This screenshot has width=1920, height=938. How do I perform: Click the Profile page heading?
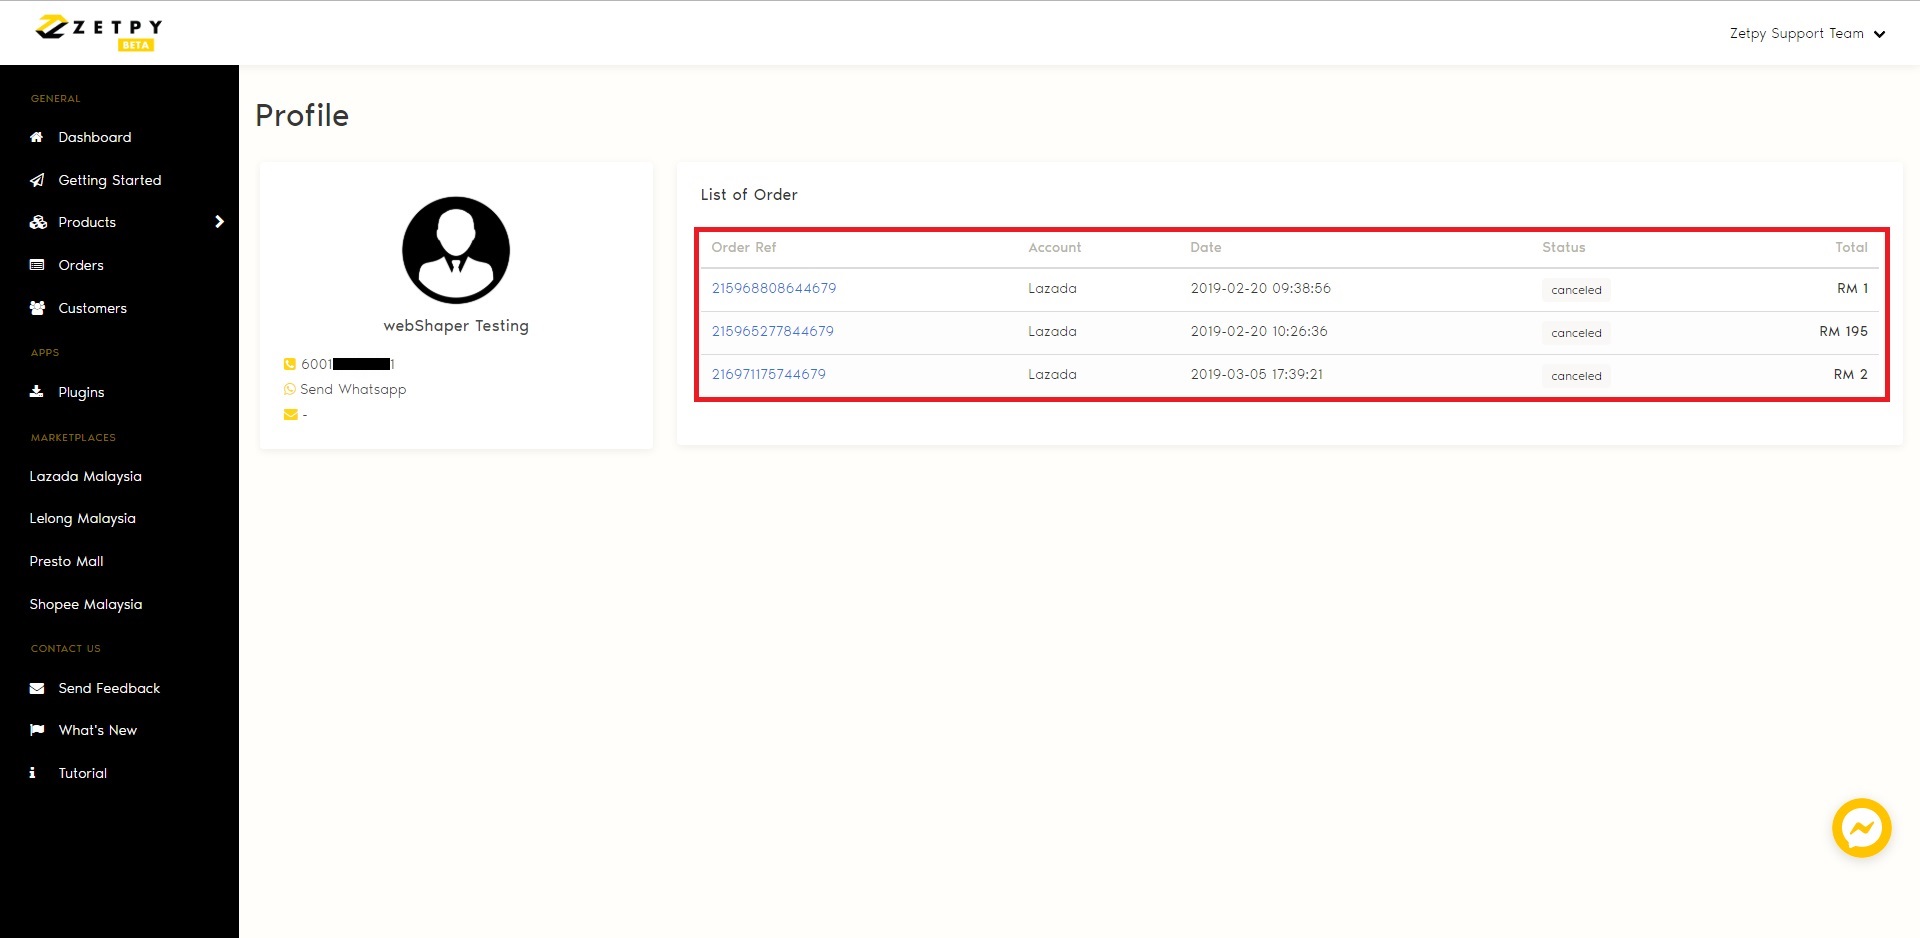[x=302, y=115]
